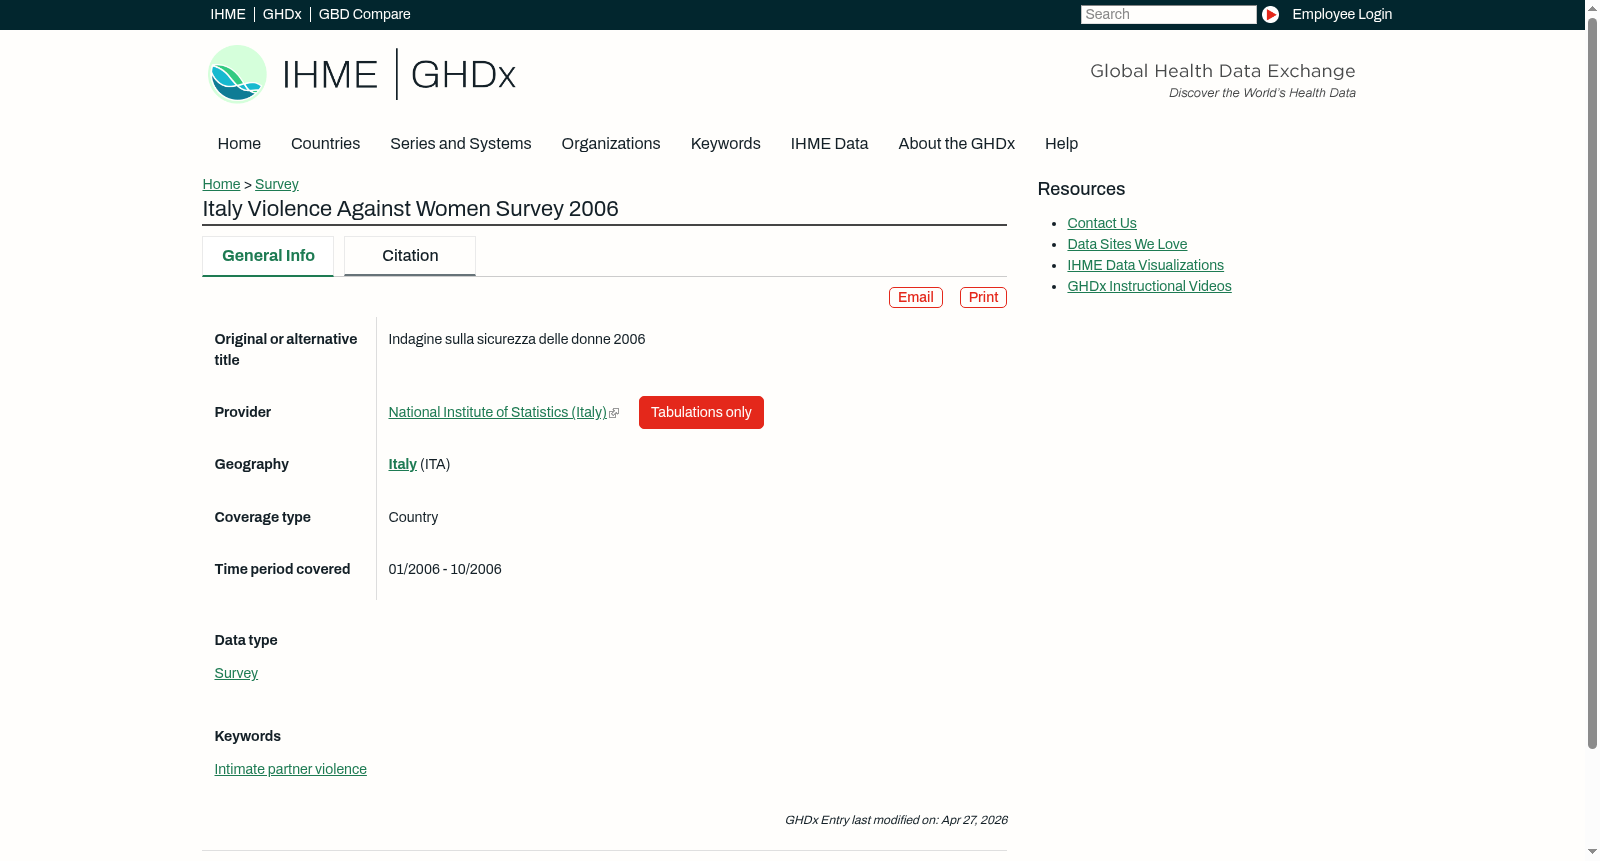Viewport: 1600px width, 861px height.
Task: Open the Countries menu item
Action: [x=325, y=144]
